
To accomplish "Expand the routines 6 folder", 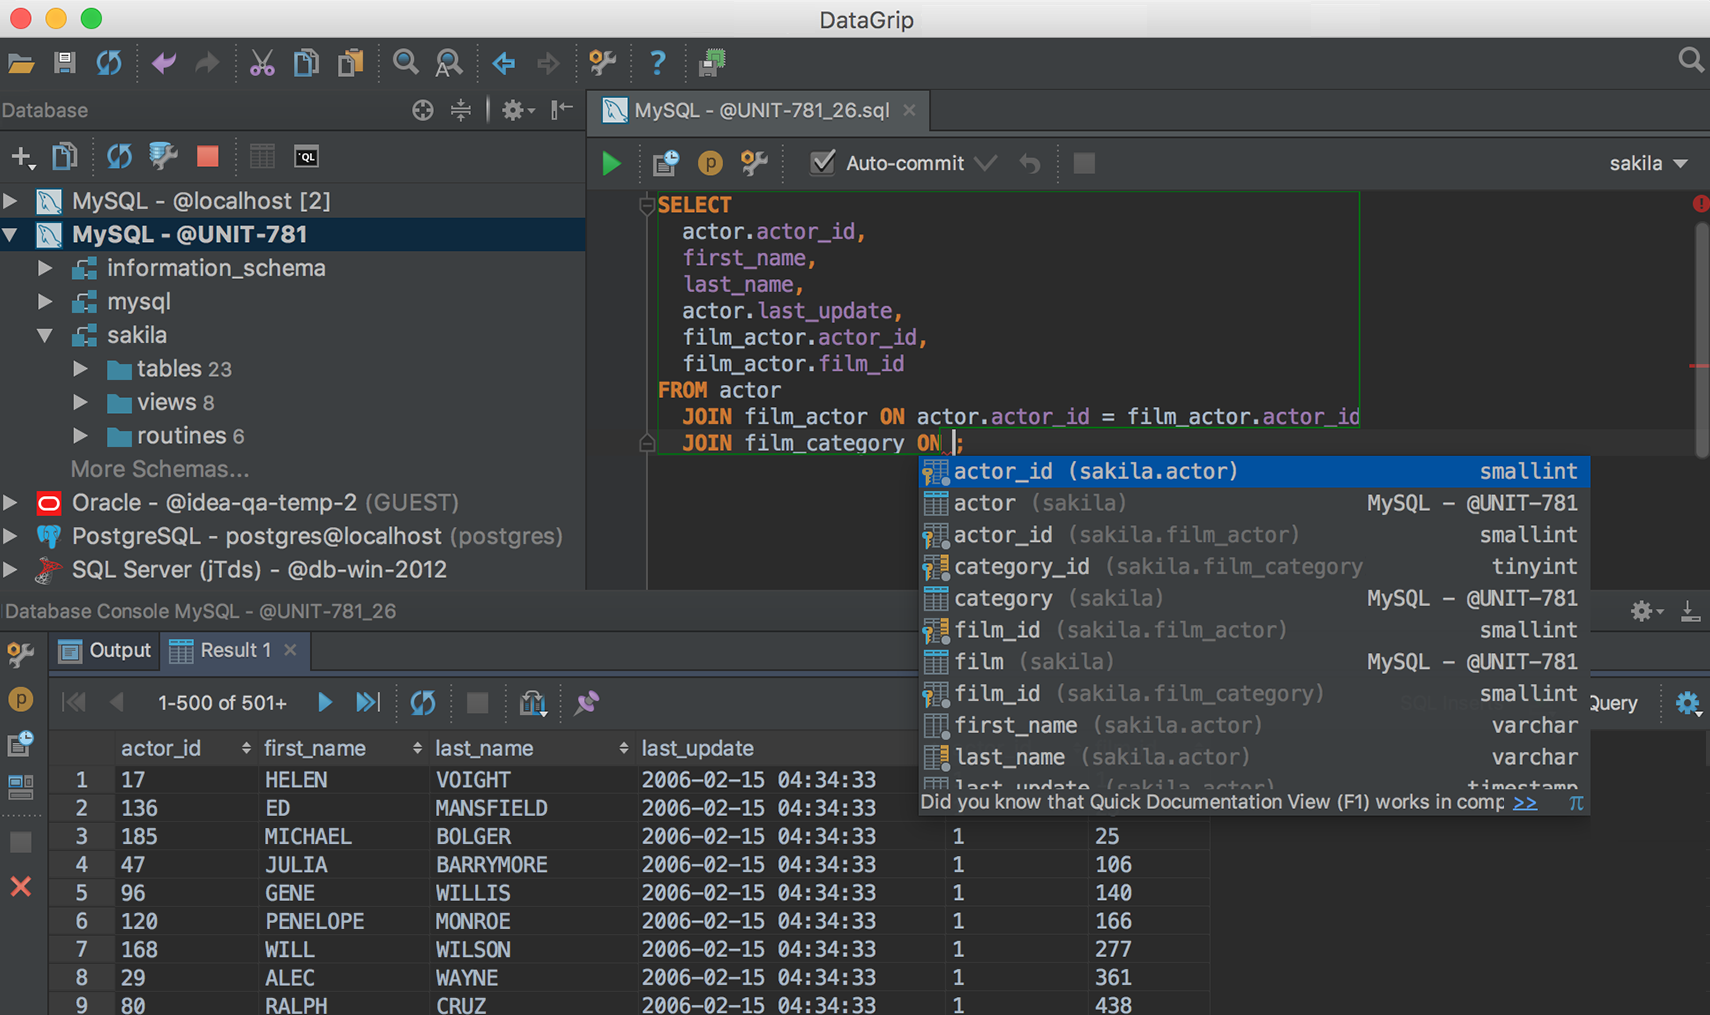I will (x=80, y=436).
